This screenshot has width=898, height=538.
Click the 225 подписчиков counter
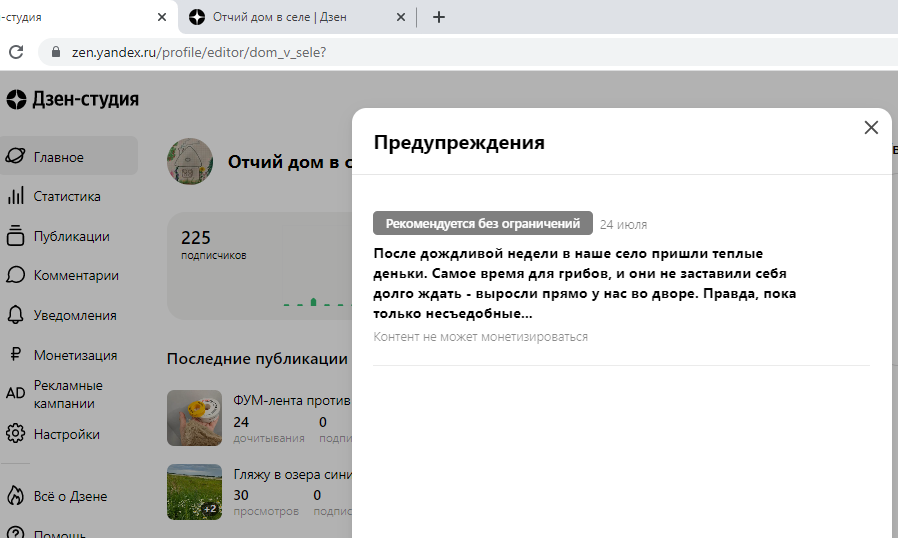pos(213,245)
